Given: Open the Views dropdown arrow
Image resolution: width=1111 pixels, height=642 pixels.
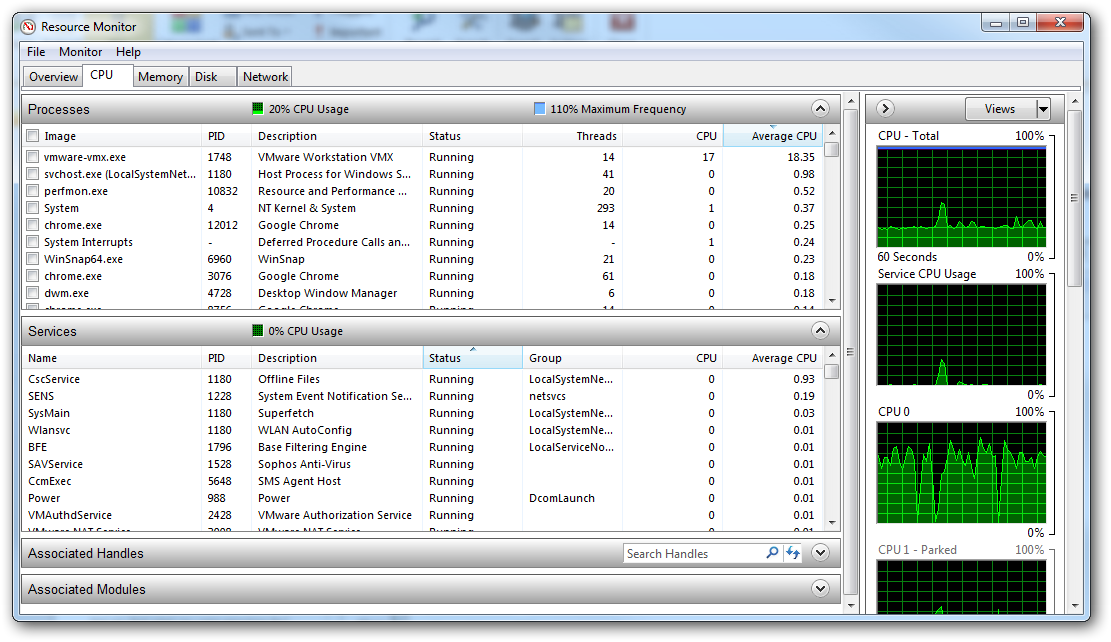Looking at the screenshot, I should tap(1043, 109).
